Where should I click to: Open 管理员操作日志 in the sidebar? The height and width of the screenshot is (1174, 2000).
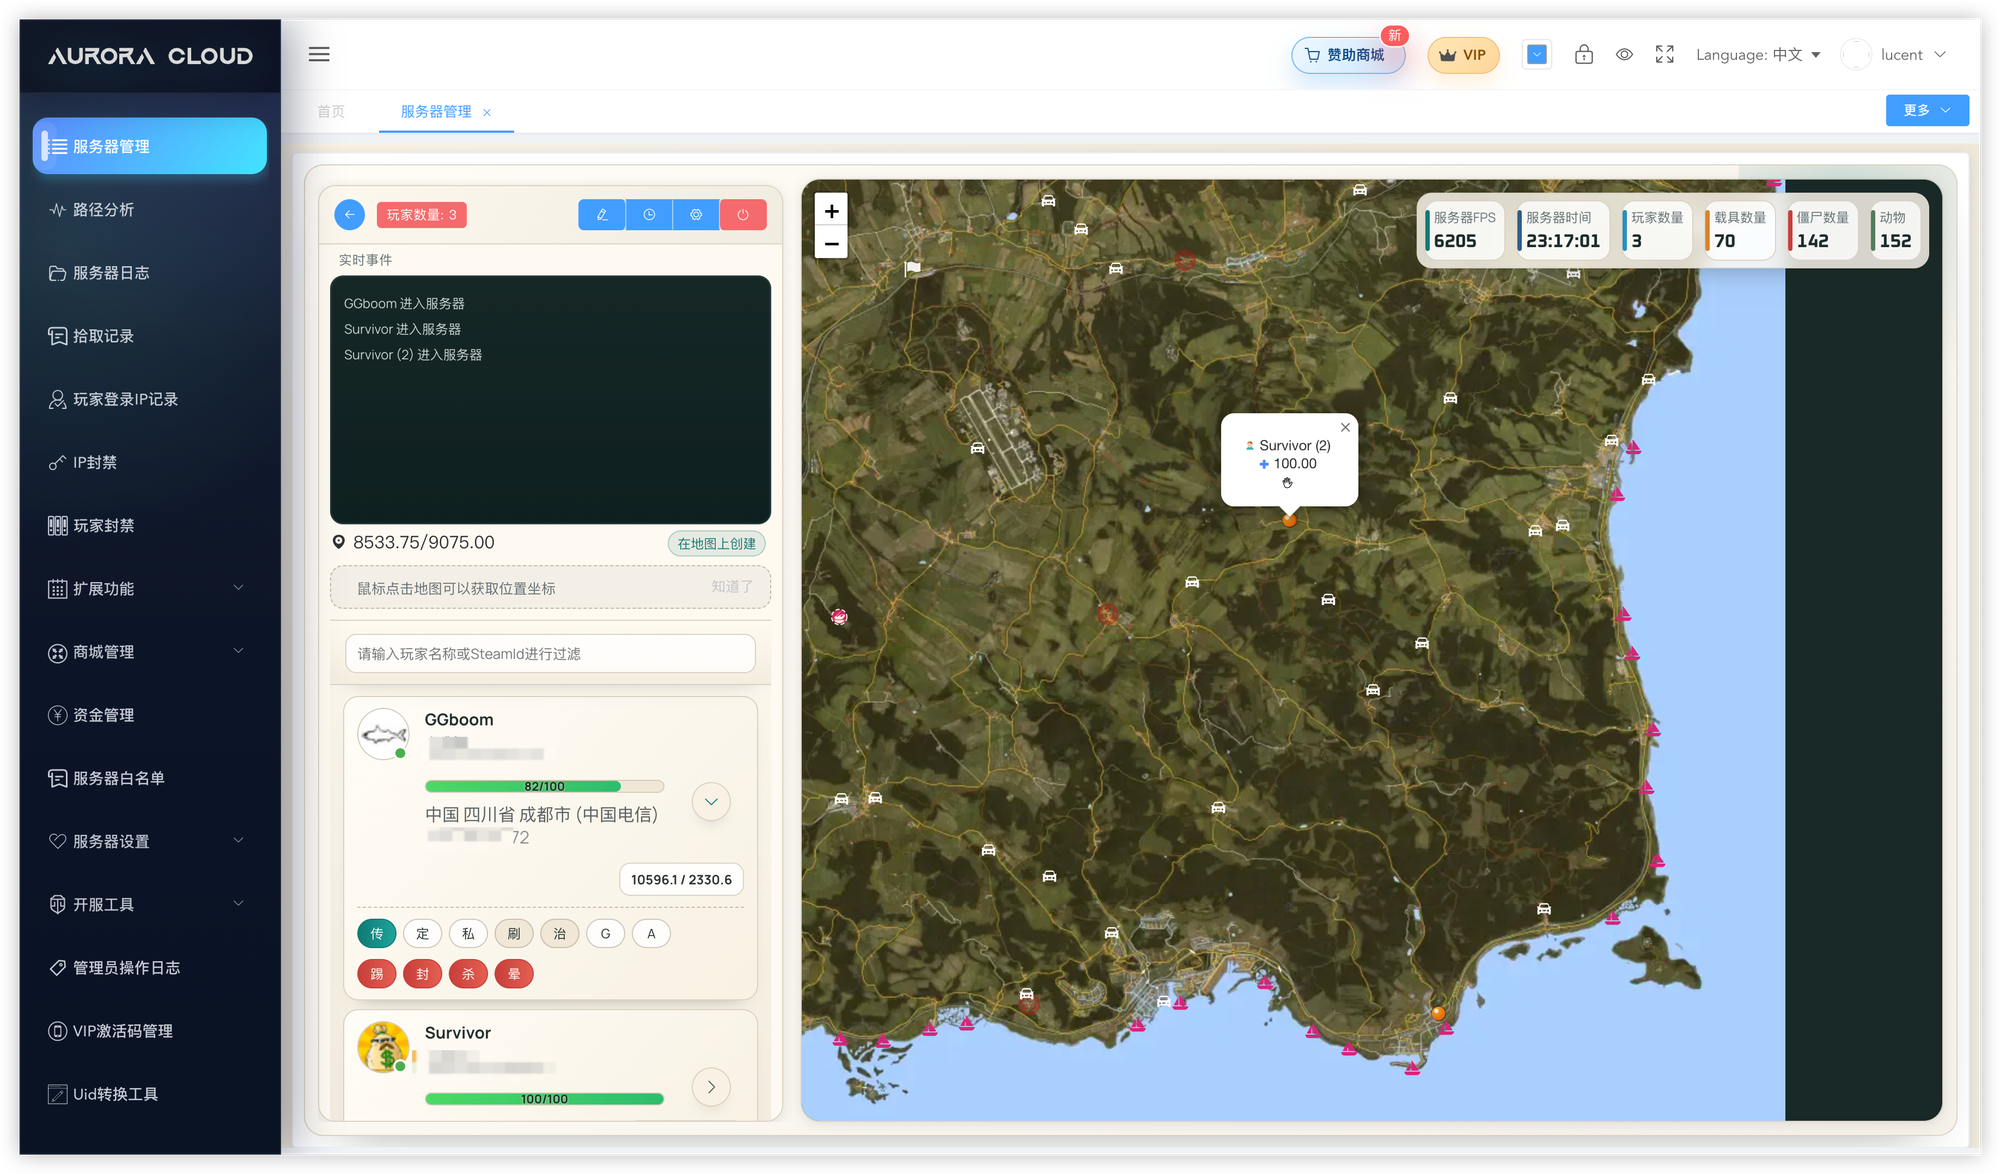(x=150, y=967)
